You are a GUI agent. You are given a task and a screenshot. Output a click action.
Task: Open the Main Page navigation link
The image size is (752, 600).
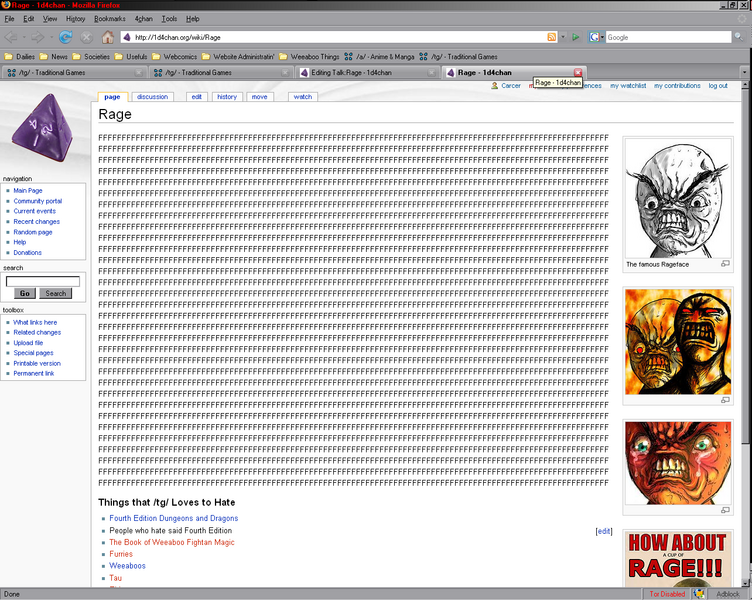pos(28,190)
